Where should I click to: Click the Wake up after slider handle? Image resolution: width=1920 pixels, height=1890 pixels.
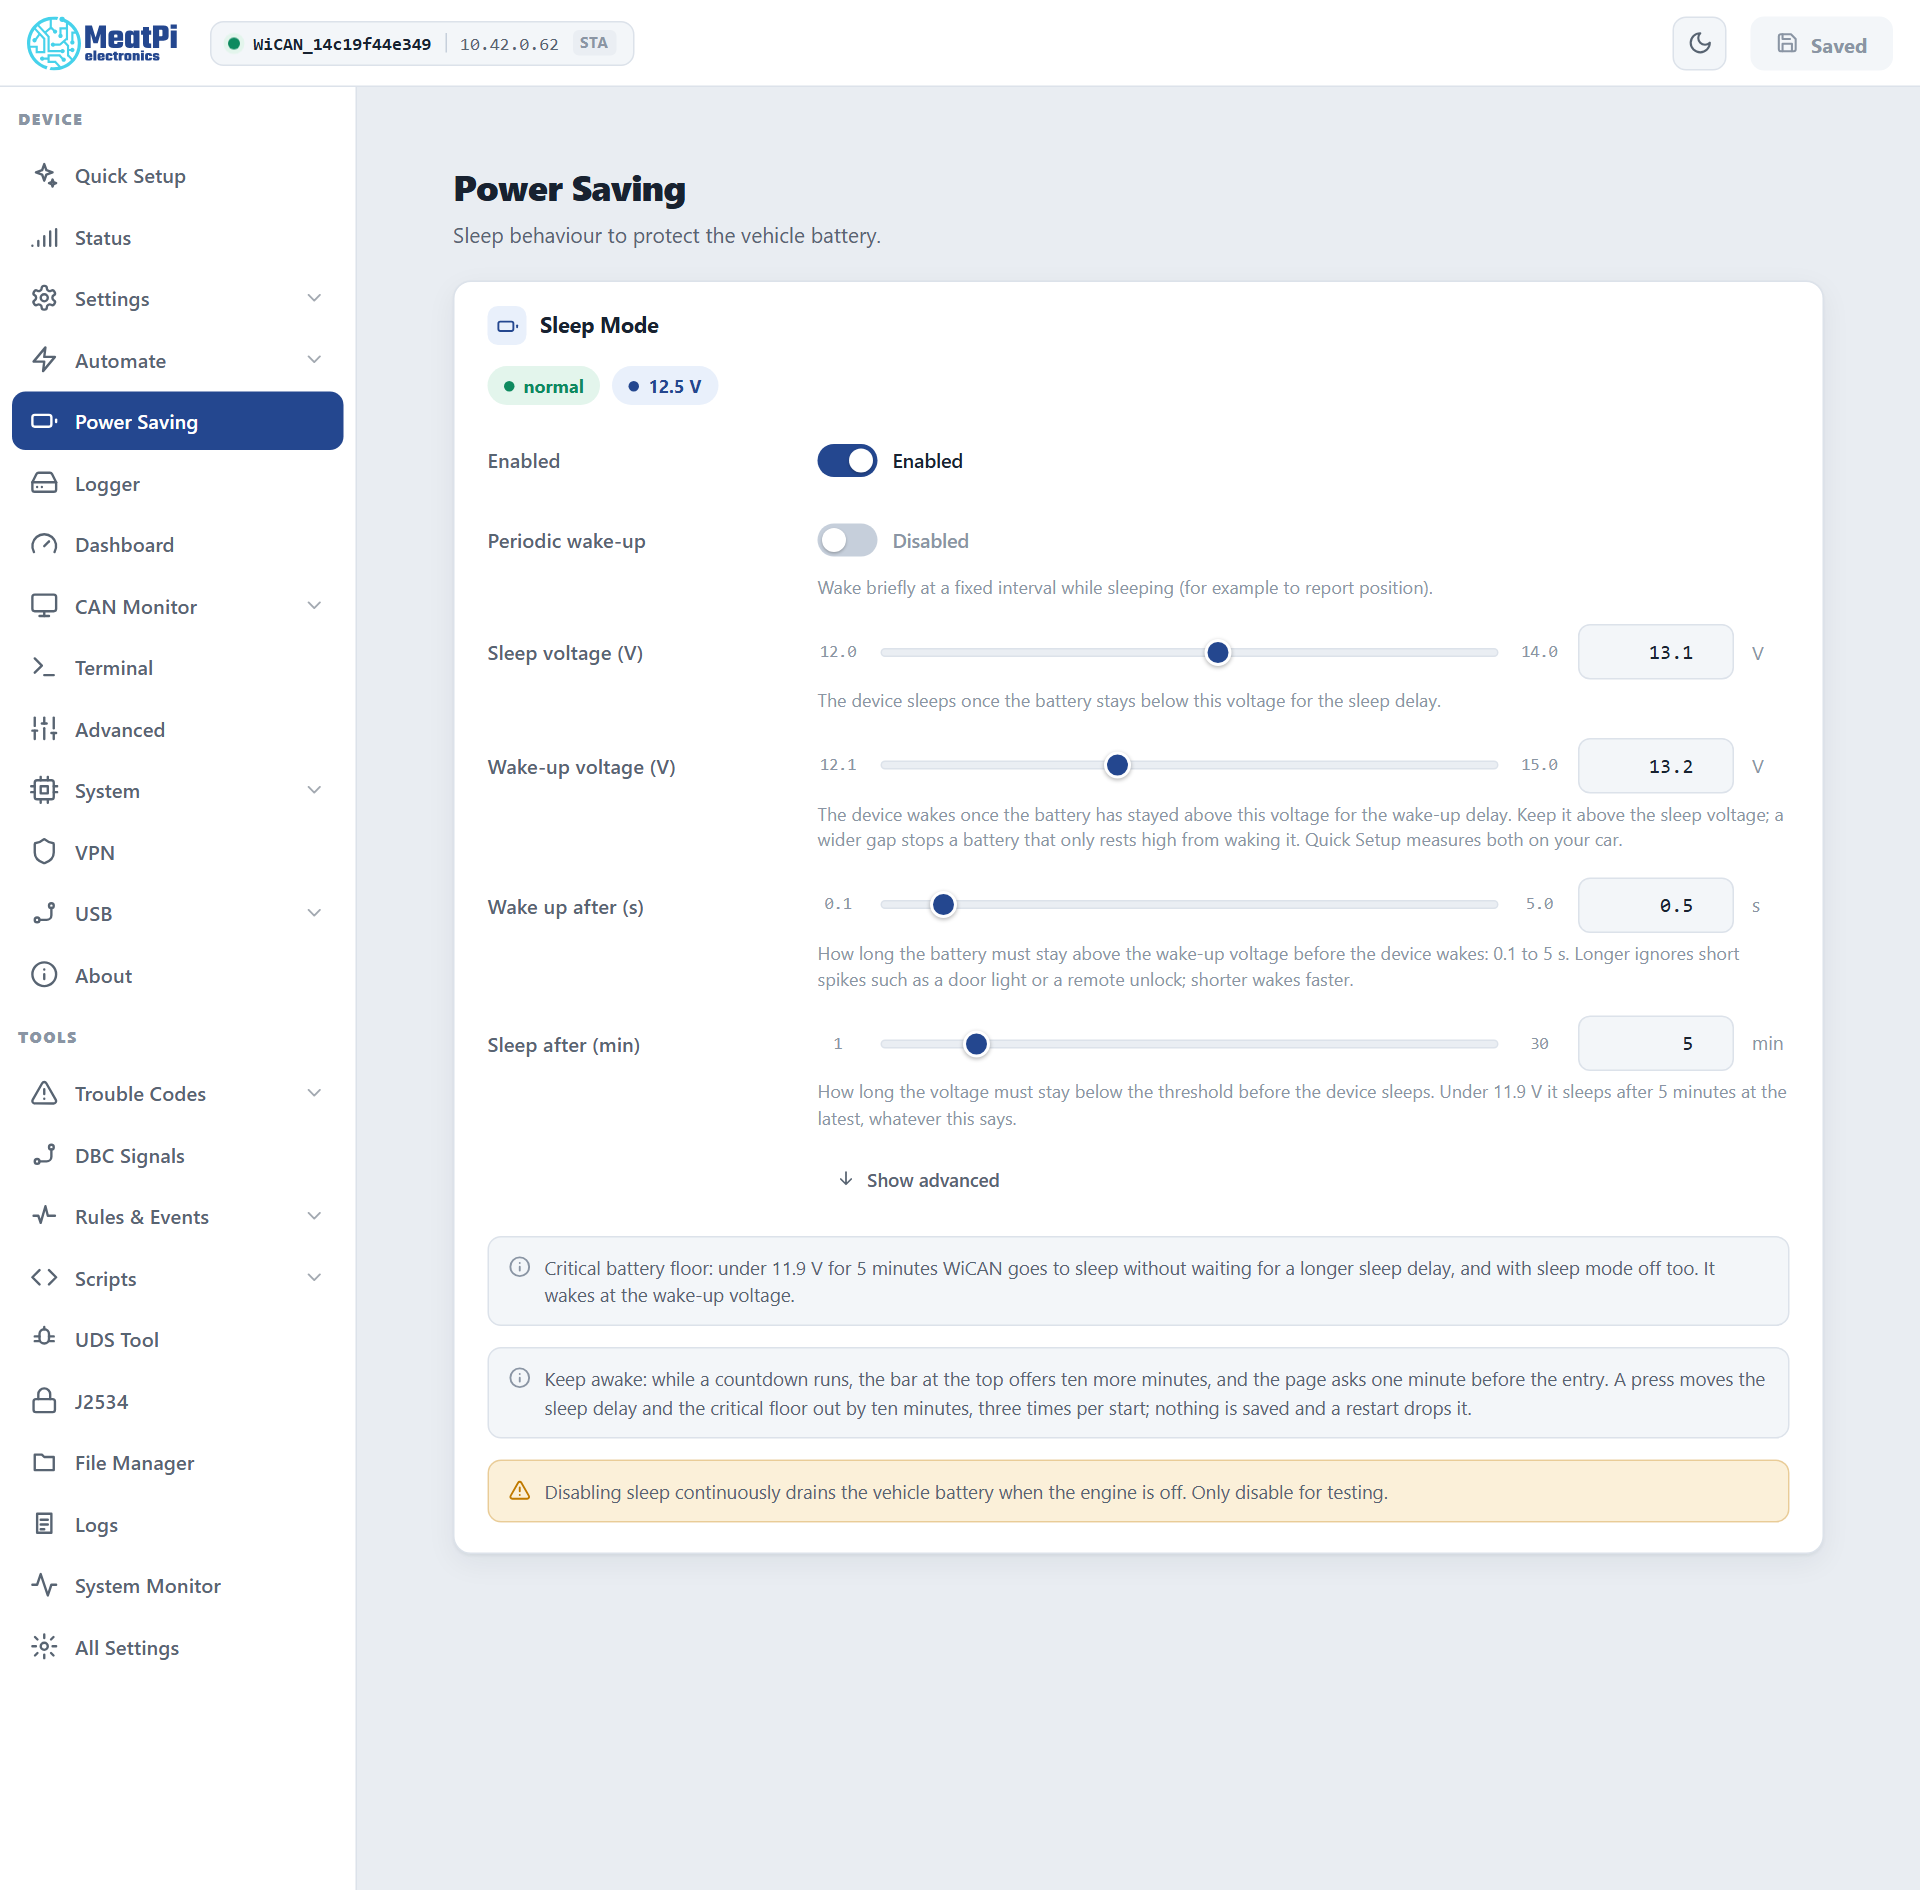point(942,904)
